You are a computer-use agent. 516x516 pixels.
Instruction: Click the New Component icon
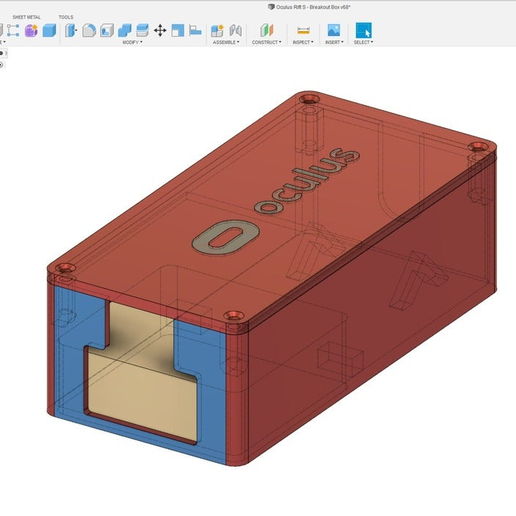(x=217, y=30)
